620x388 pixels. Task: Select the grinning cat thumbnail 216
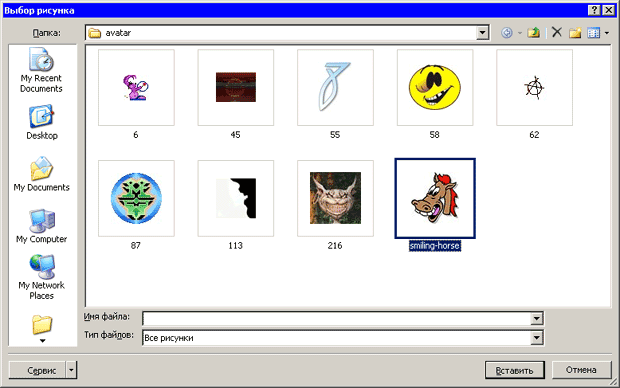(x=335, y=198)
